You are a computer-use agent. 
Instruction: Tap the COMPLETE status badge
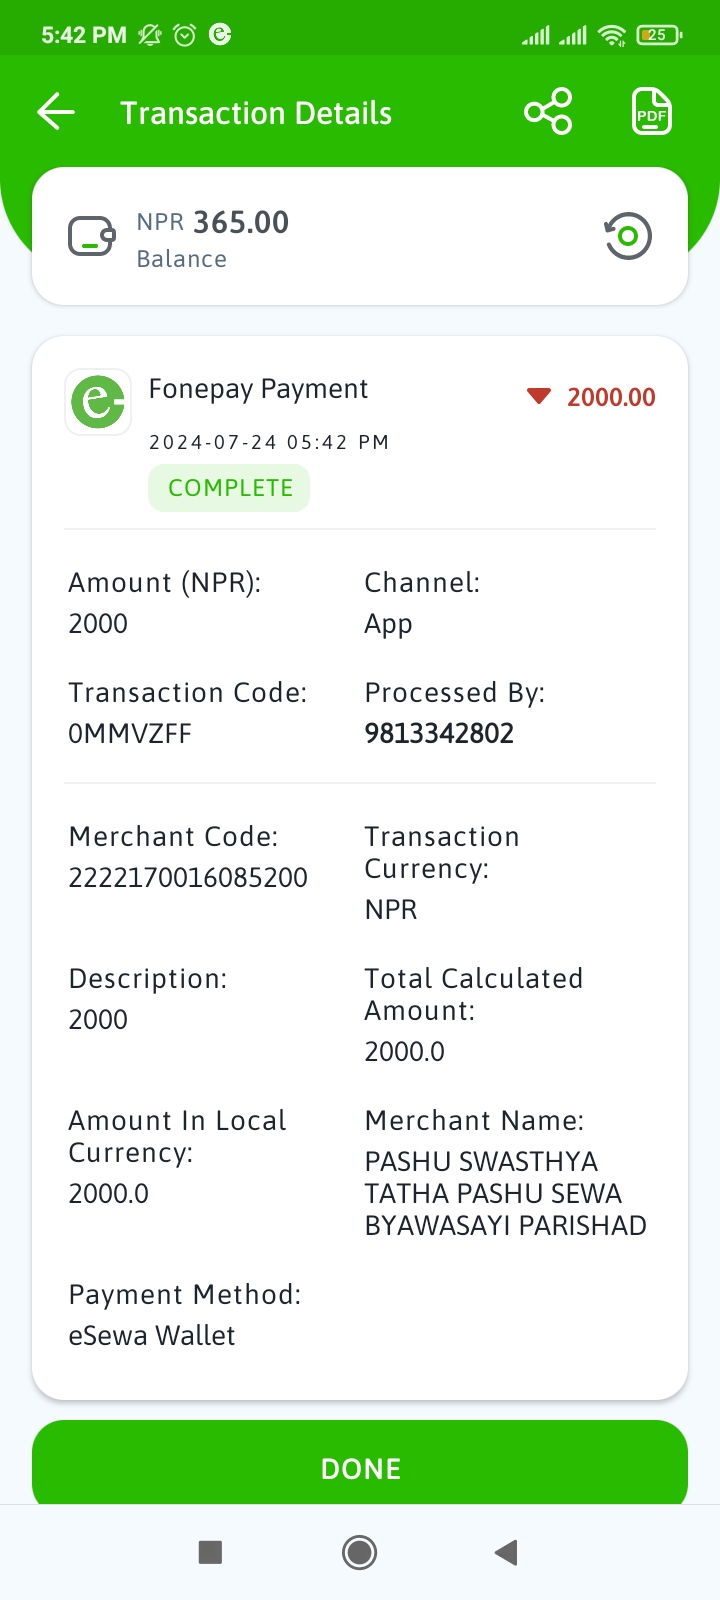(x=229, y=488)
